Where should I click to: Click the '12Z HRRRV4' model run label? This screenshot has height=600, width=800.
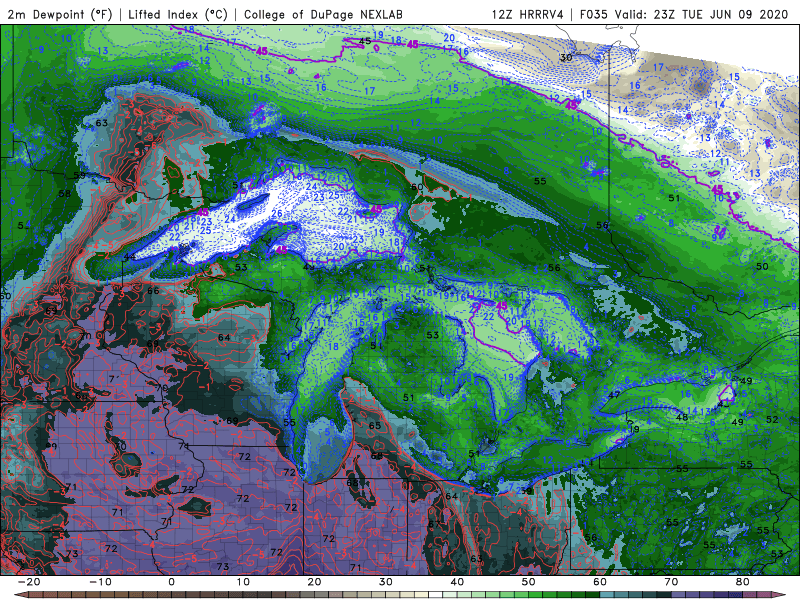tap(528, 14)
